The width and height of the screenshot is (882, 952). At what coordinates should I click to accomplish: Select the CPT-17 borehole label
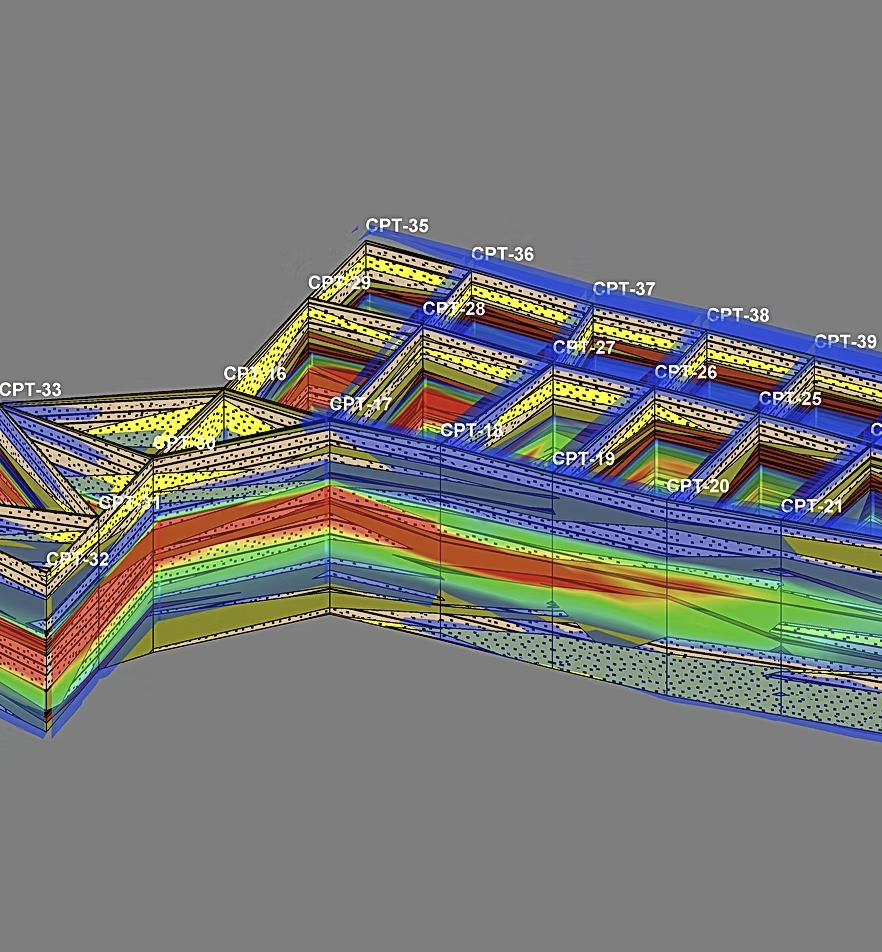tap(361, 405)
